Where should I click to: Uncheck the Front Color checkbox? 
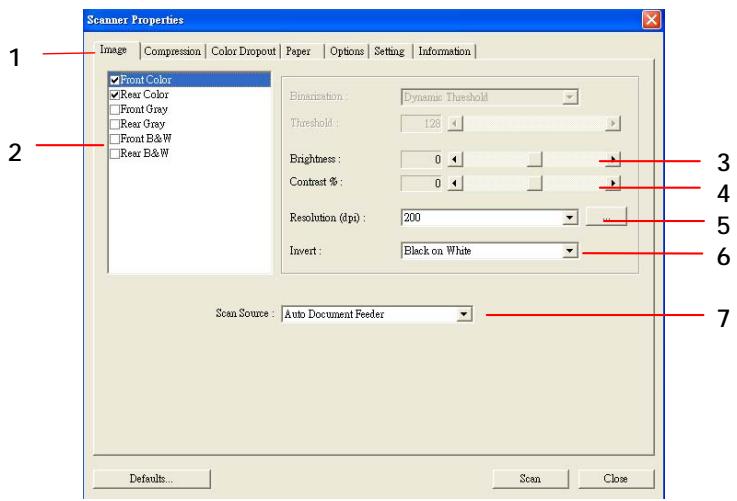coord(115,80)
